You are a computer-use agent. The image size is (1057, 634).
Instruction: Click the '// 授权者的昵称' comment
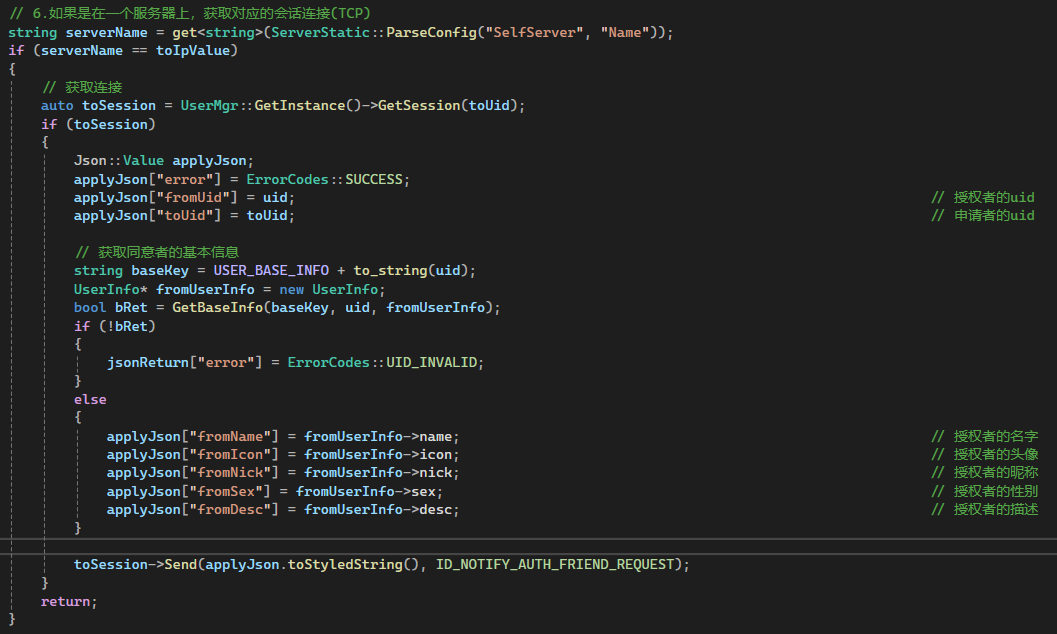pos(985,473)
